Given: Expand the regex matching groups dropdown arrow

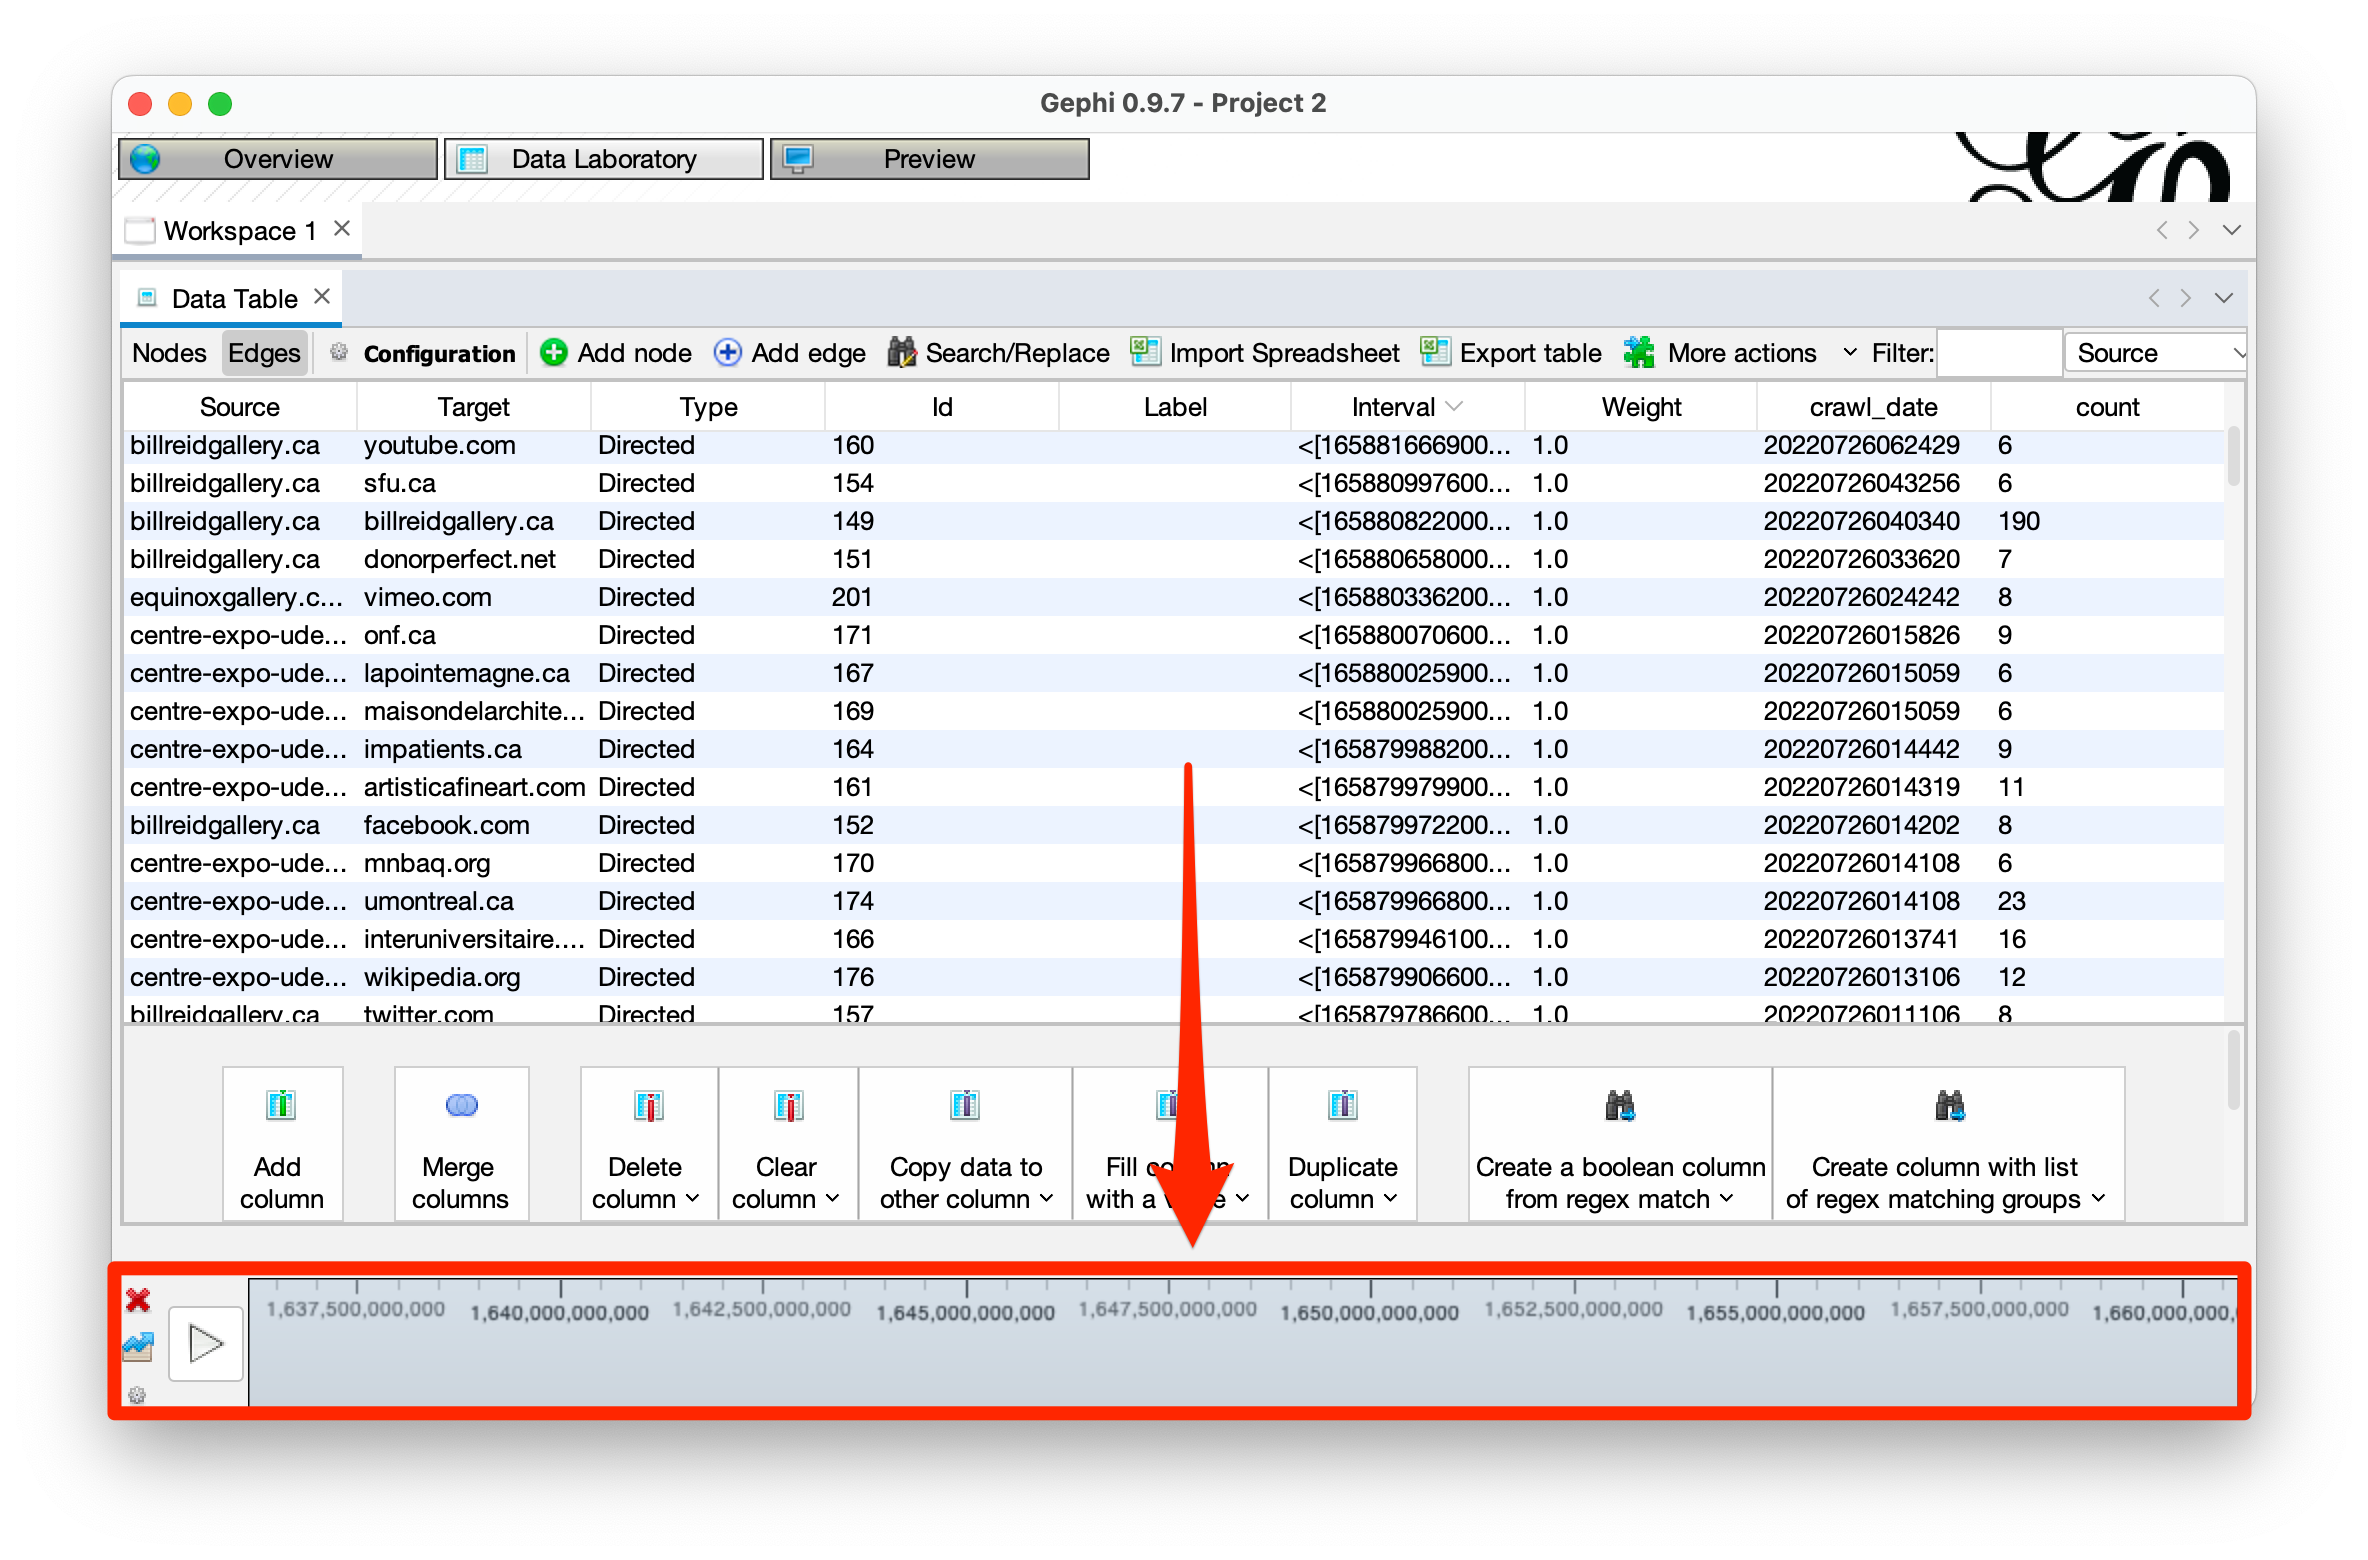Looking at the screenshot, I should [2098, 1198].
